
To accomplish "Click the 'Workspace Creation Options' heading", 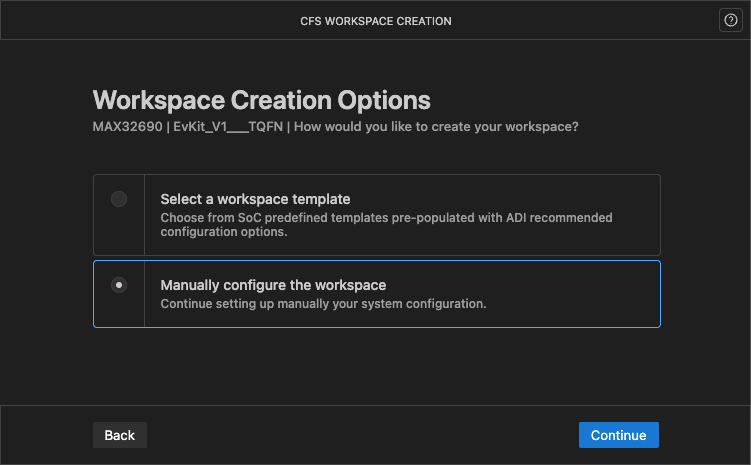I will pos(262,100).
